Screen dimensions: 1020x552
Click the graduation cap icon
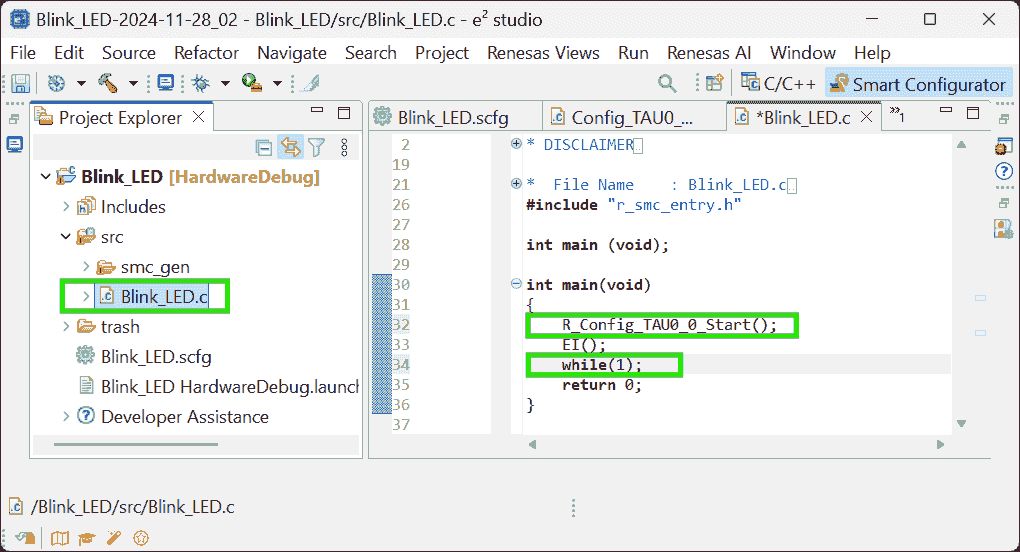87,538
